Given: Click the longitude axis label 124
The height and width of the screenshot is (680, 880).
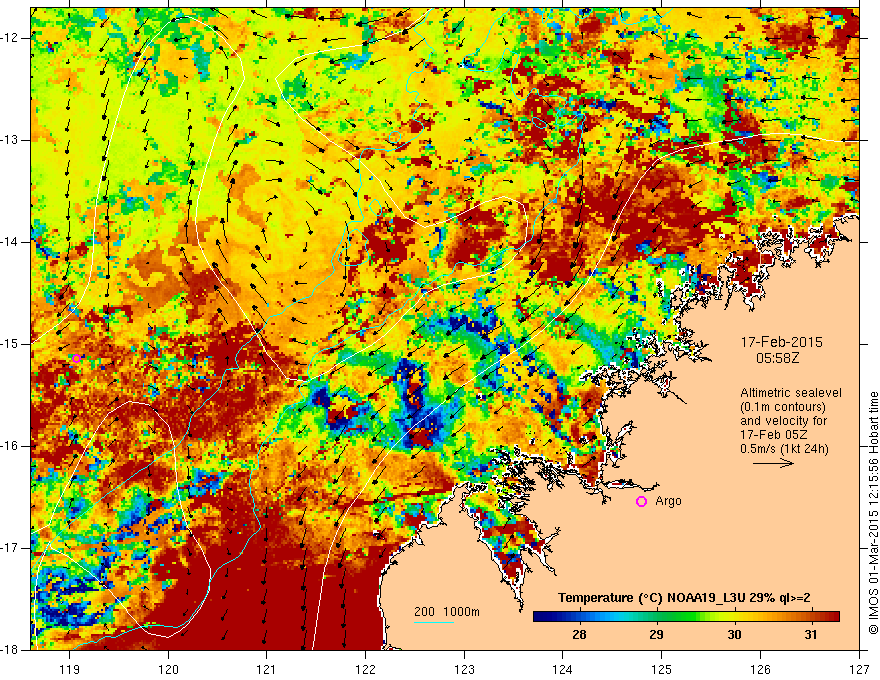Looking at the screenshot, I should pos(563,669).
